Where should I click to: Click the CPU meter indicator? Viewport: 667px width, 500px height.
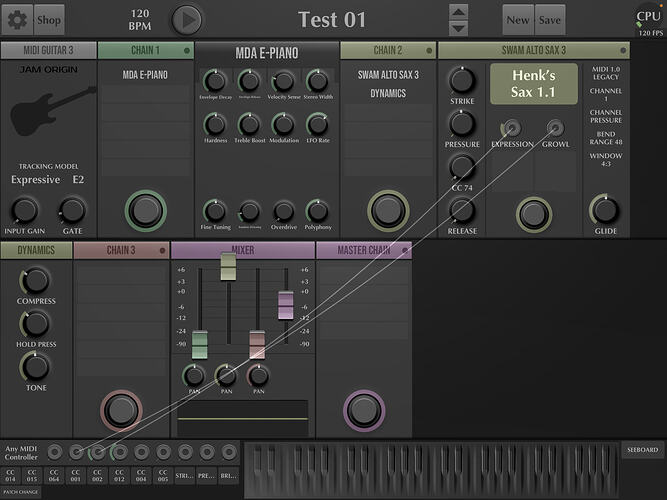(649, 20)
